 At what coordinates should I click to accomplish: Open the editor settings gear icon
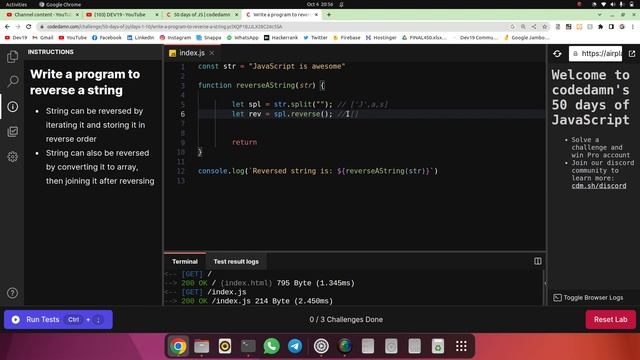13,157
